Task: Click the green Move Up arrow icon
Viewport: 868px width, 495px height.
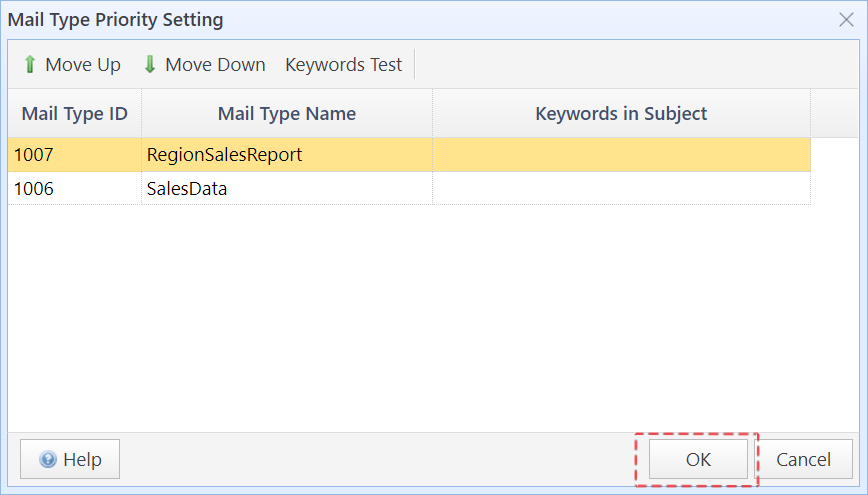Action: coord(29,65)
